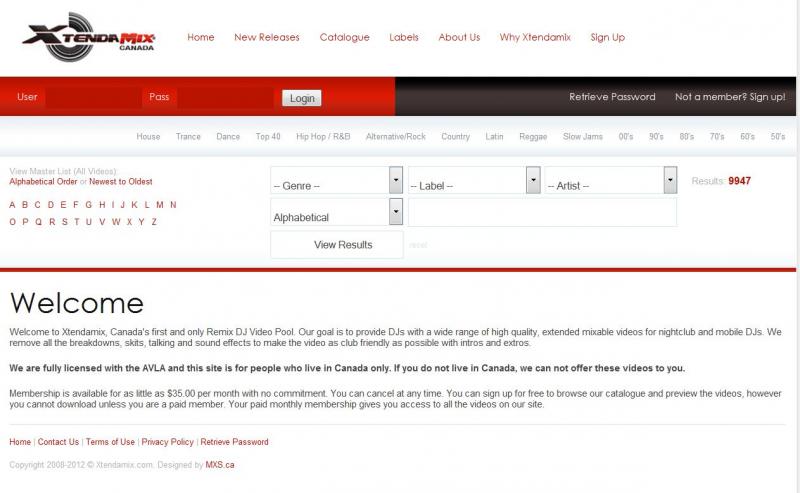The height and width of the screenshot is (493, 800).
Task: Browse the Latin genre
Action: pos(494,136)
